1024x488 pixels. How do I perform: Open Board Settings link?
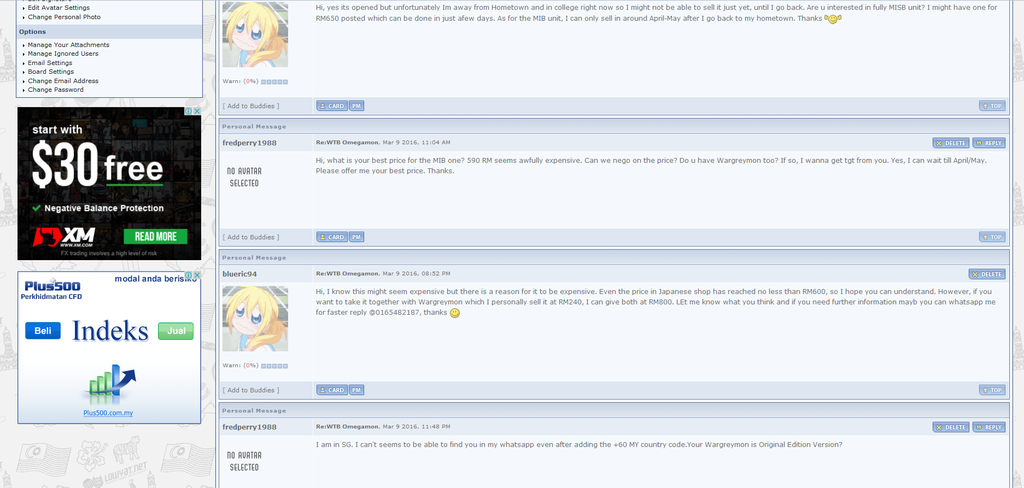[50, 72]
